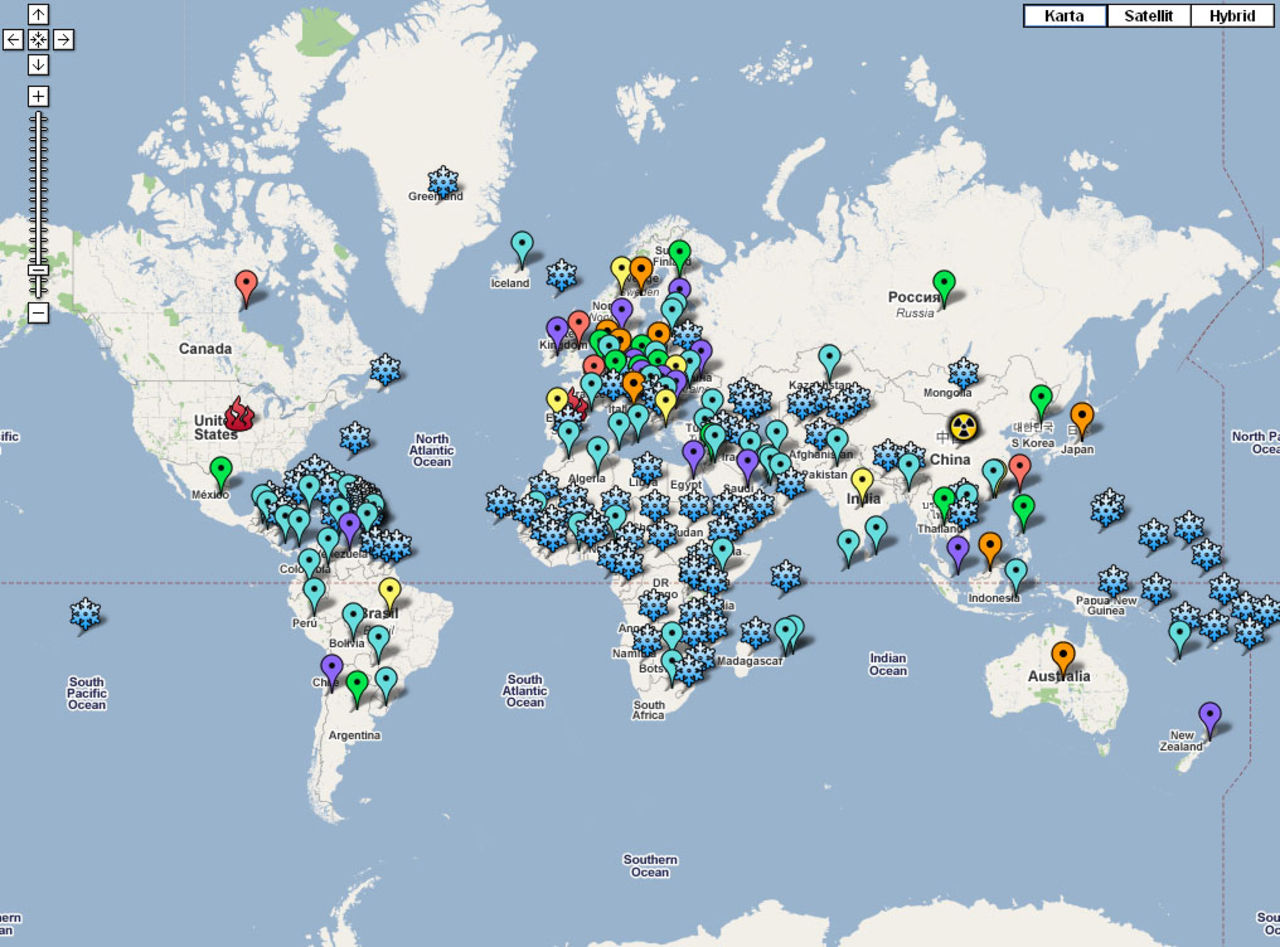
Task: Click the pan down arrow button
Action: point(38,65)
